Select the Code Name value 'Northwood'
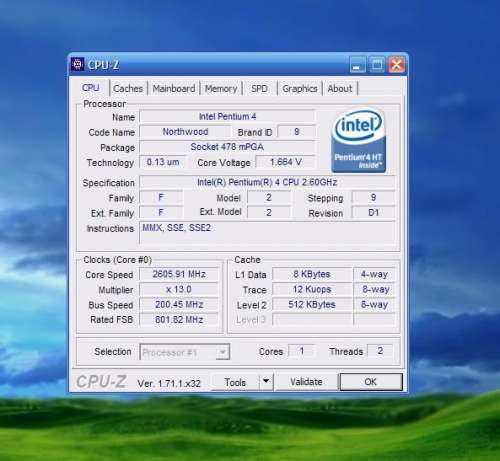500x461 pixels. 185,132
